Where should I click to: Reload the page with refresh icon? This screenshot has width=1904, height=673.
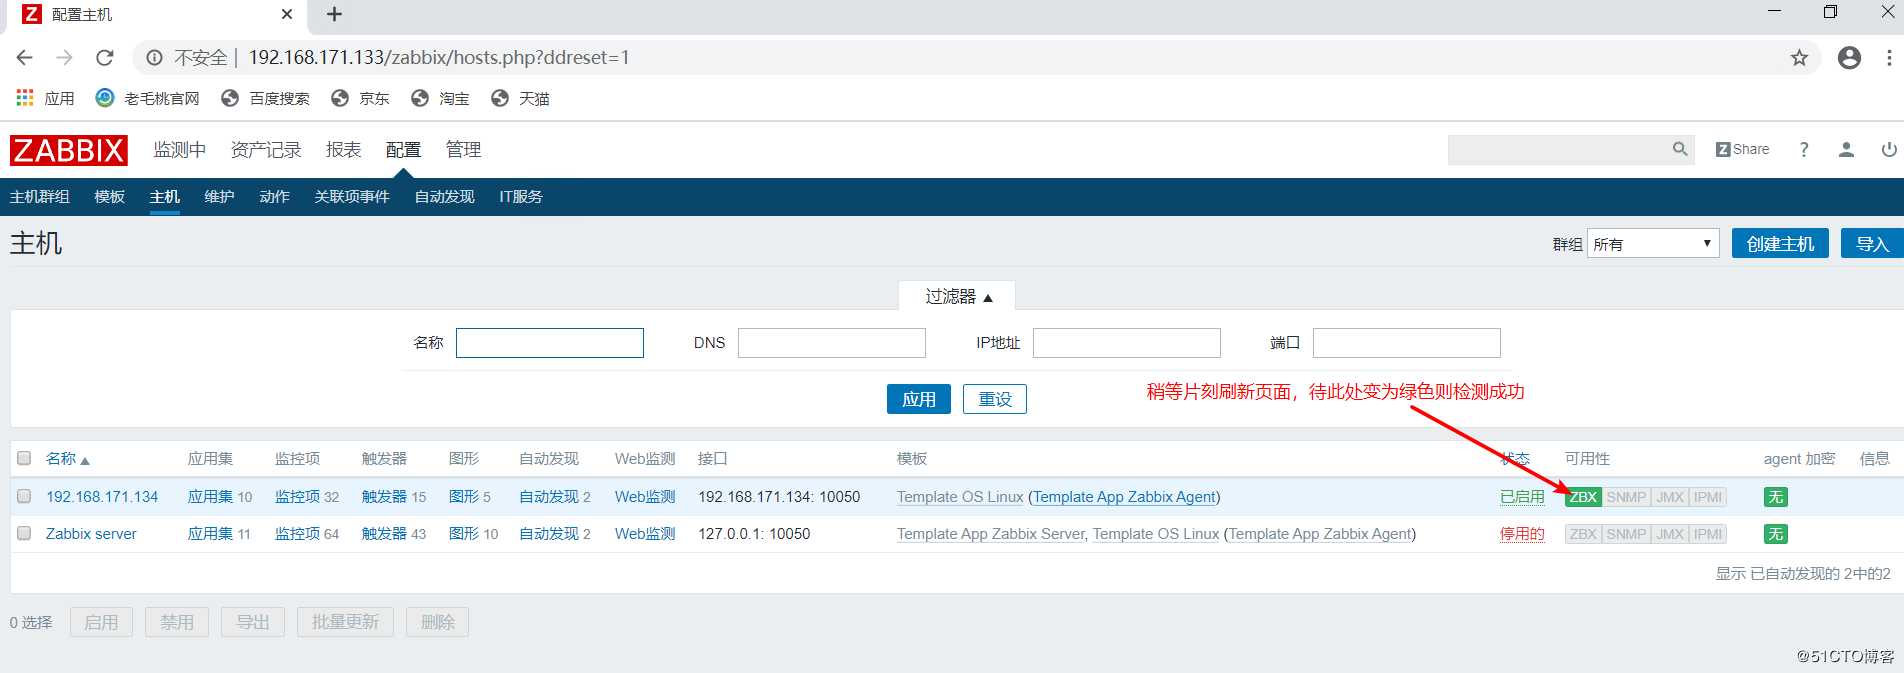105,58
